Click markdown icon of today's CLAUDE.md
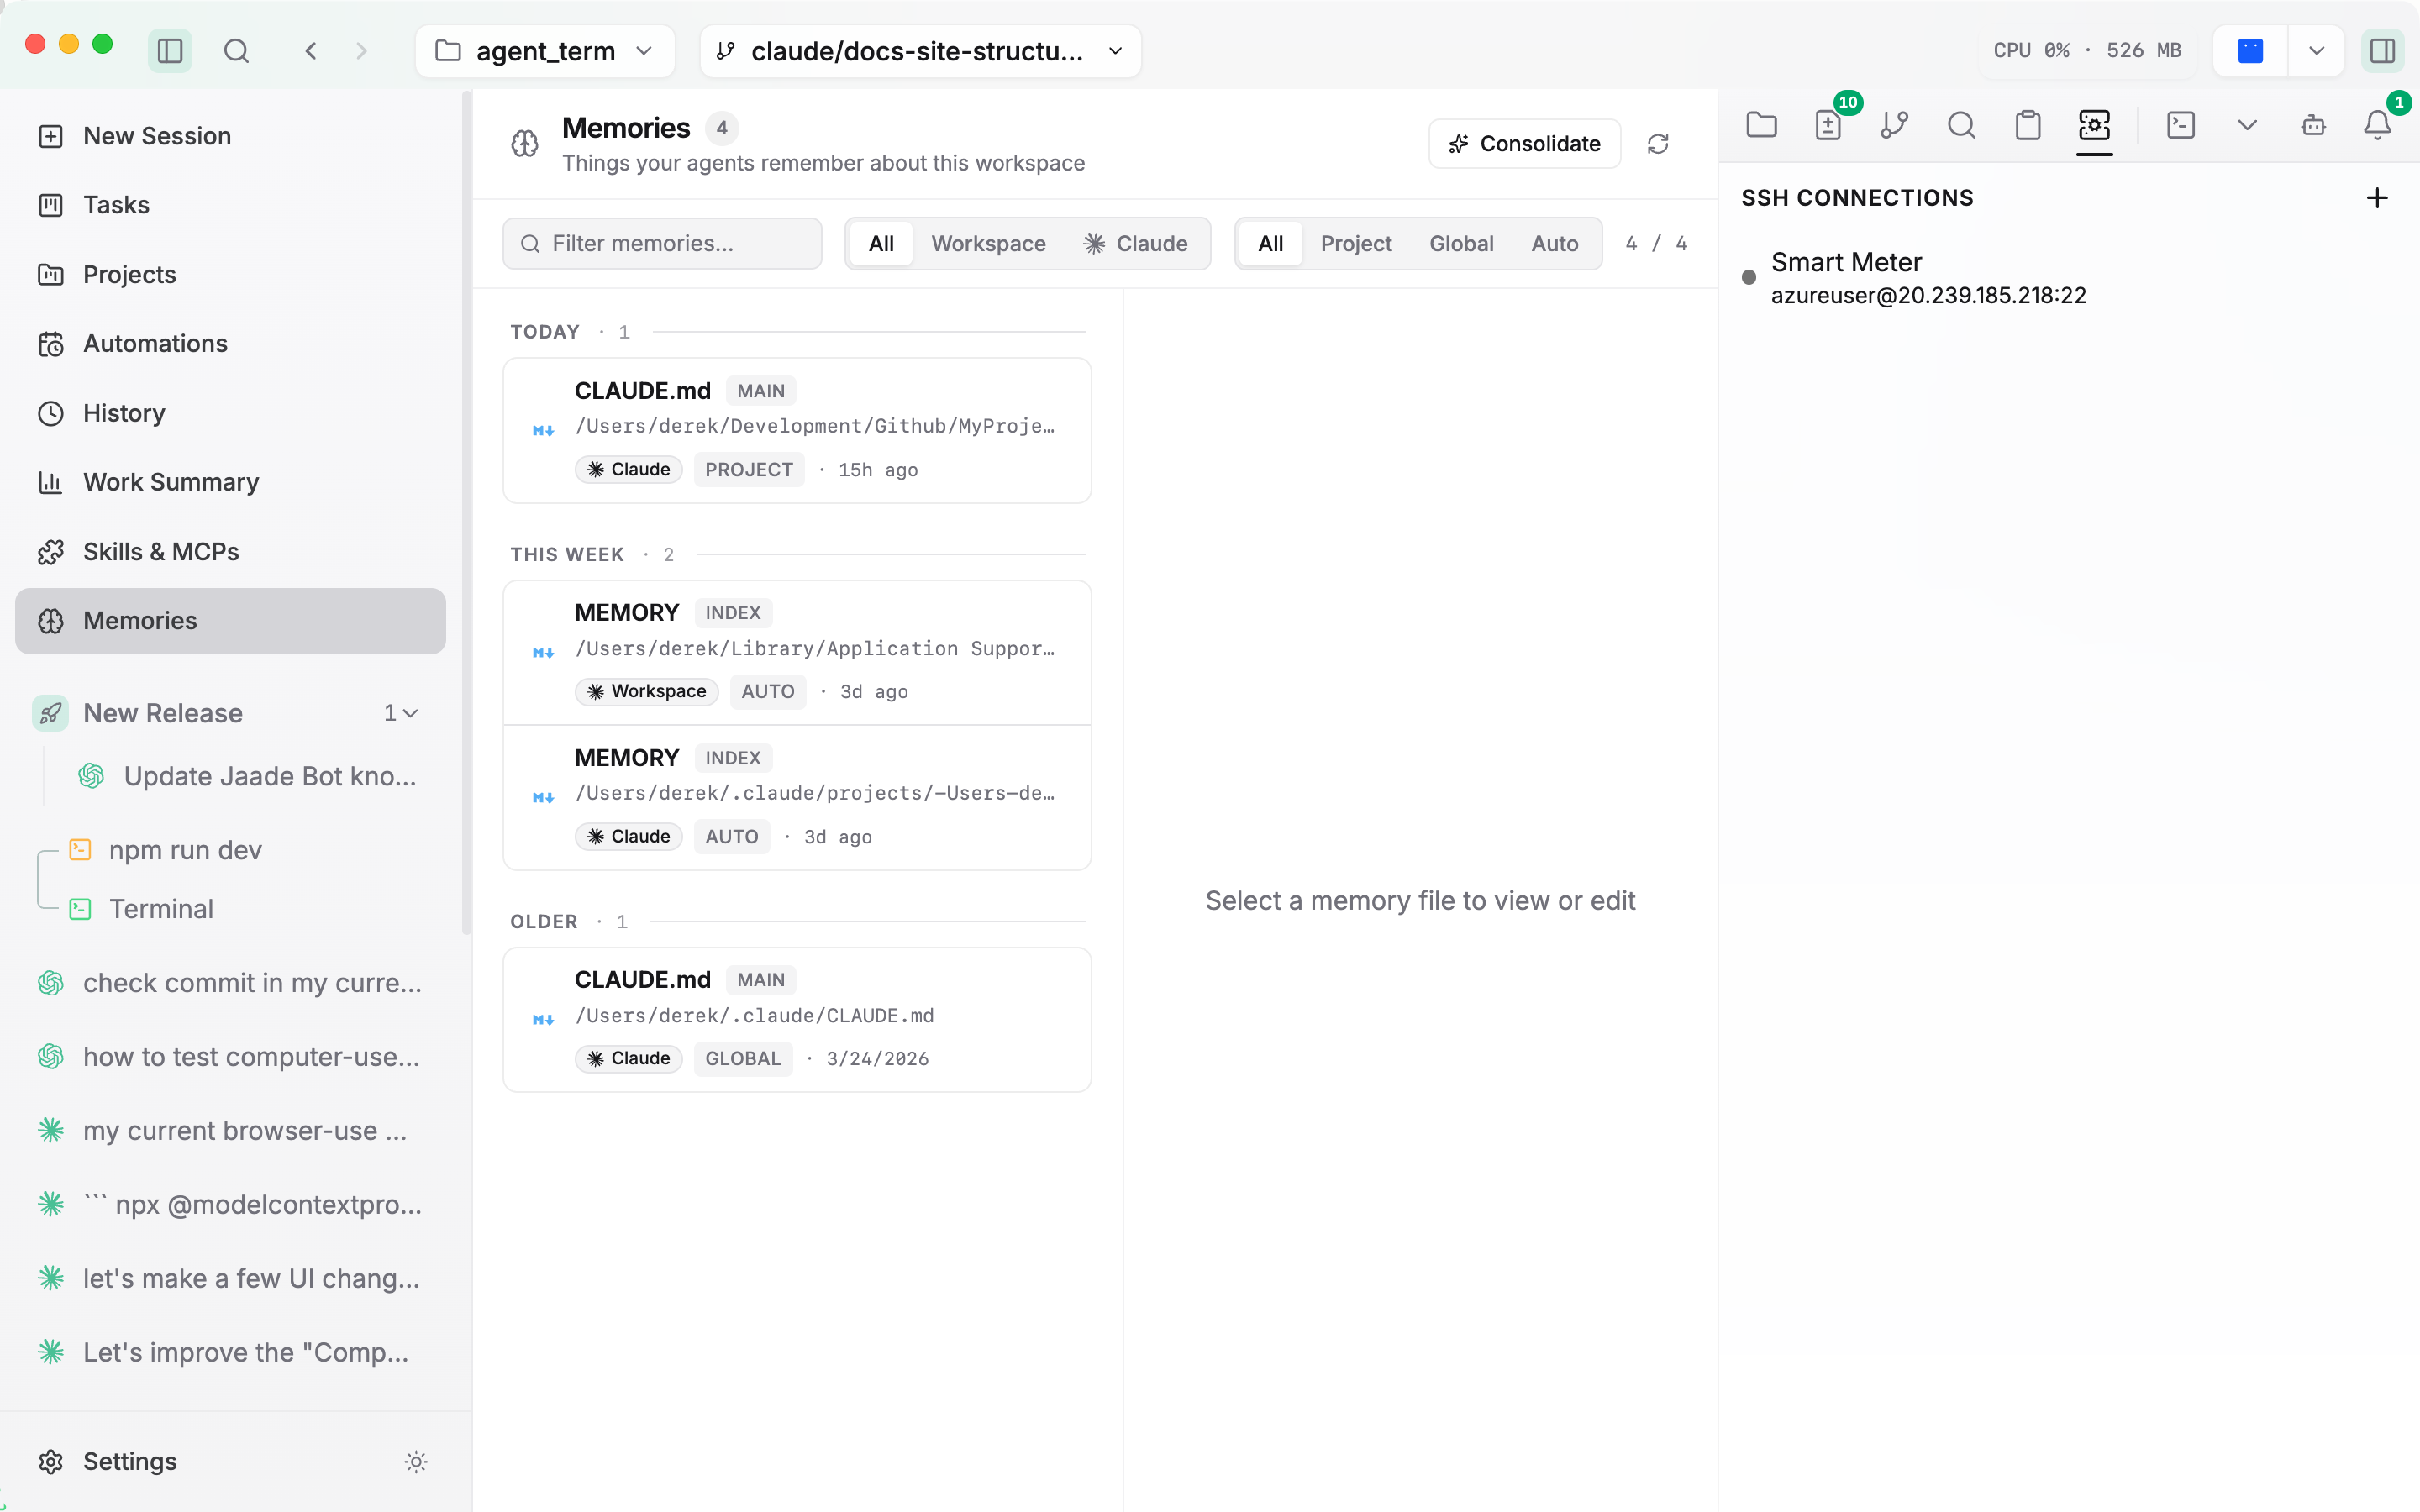The height and width of the screenshot is (1512, 2420). [543, 431]
